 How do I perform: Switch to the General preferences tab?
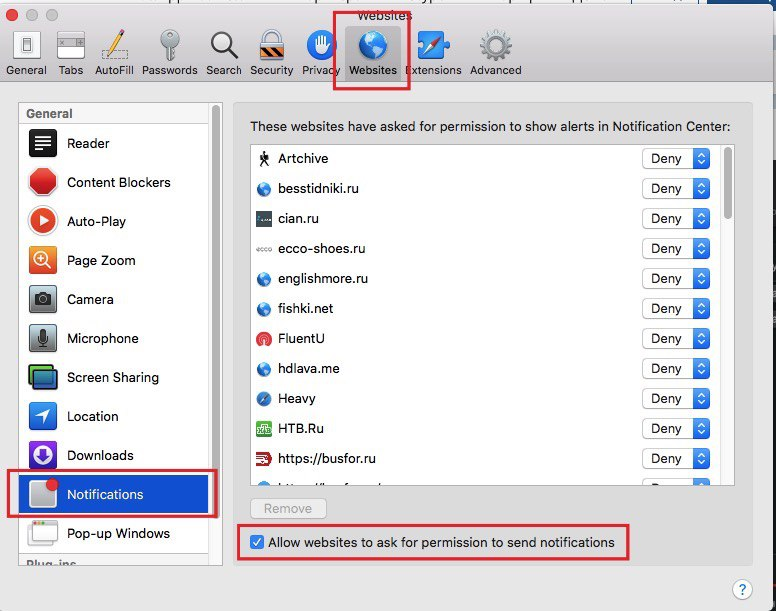[x=27, y=52]
